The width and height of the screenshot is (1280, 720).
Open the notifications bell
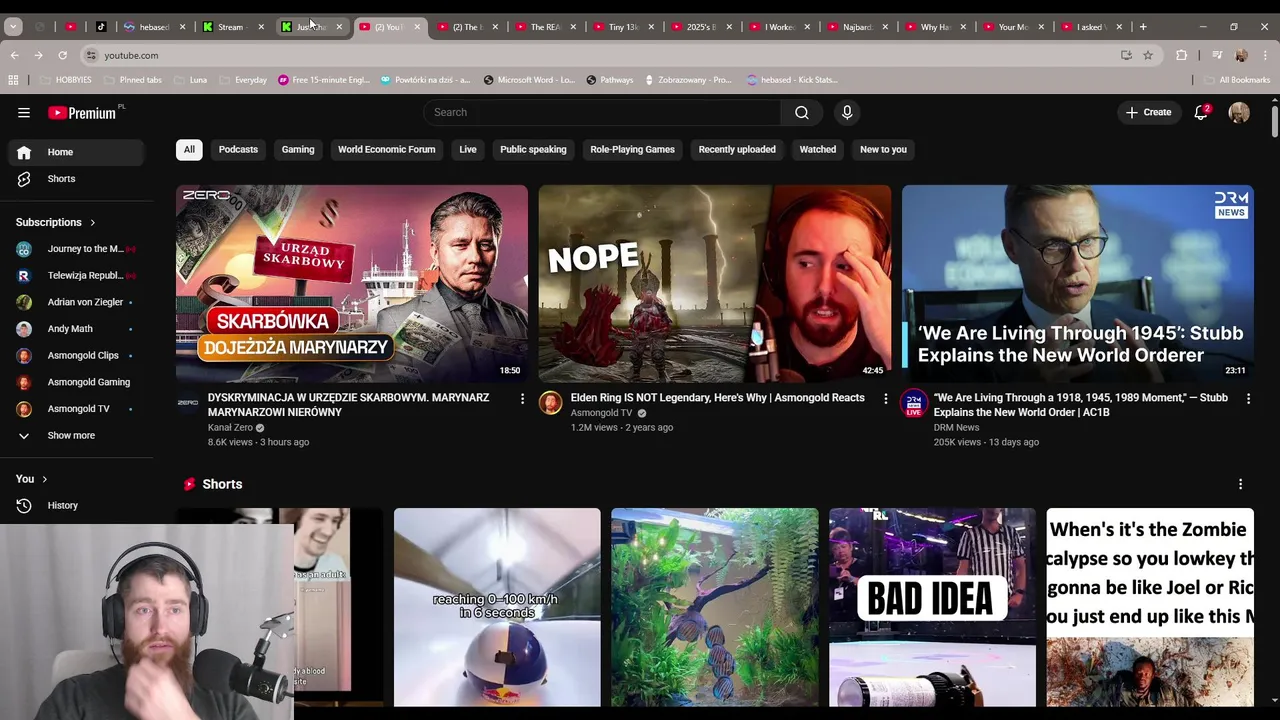tap(1201, 112)
